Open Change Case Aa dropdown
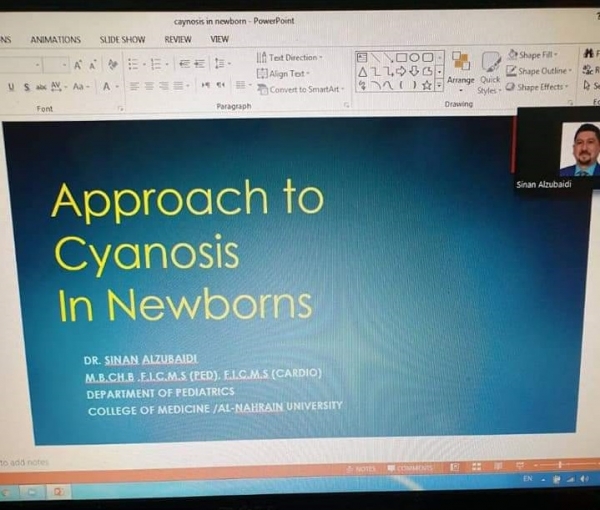Viewport: 600px width, 510px height. point(81,87)
